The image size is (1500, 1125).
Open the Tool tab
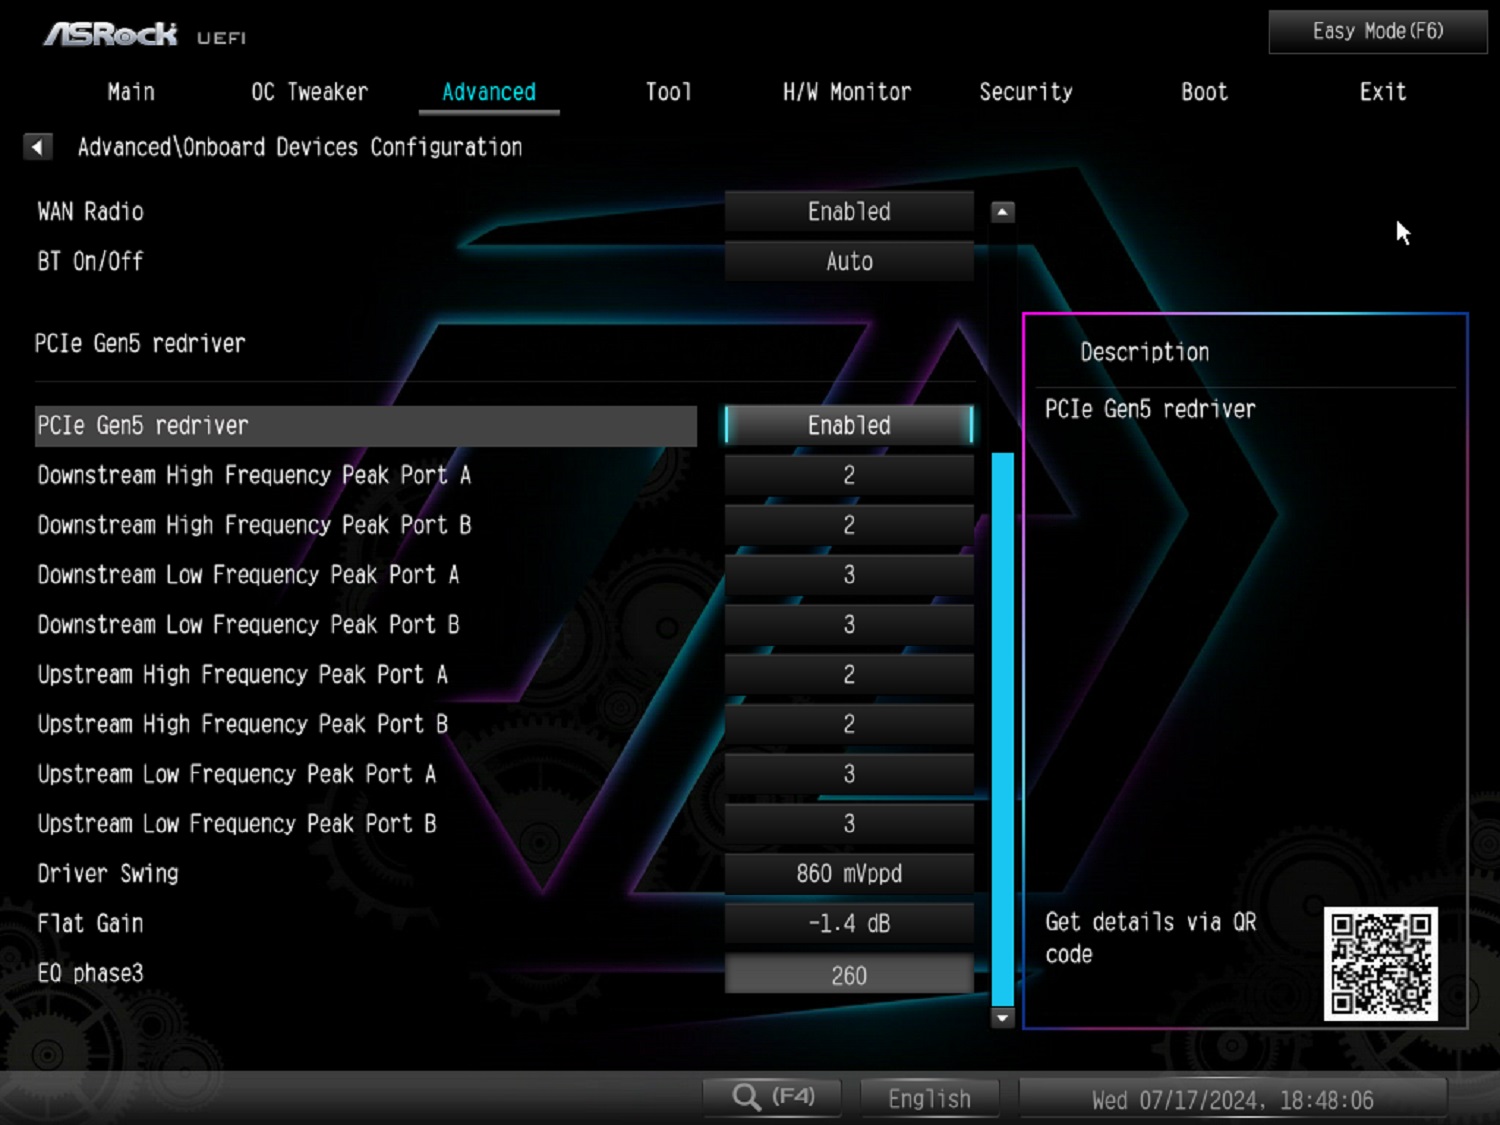(668, 92)
